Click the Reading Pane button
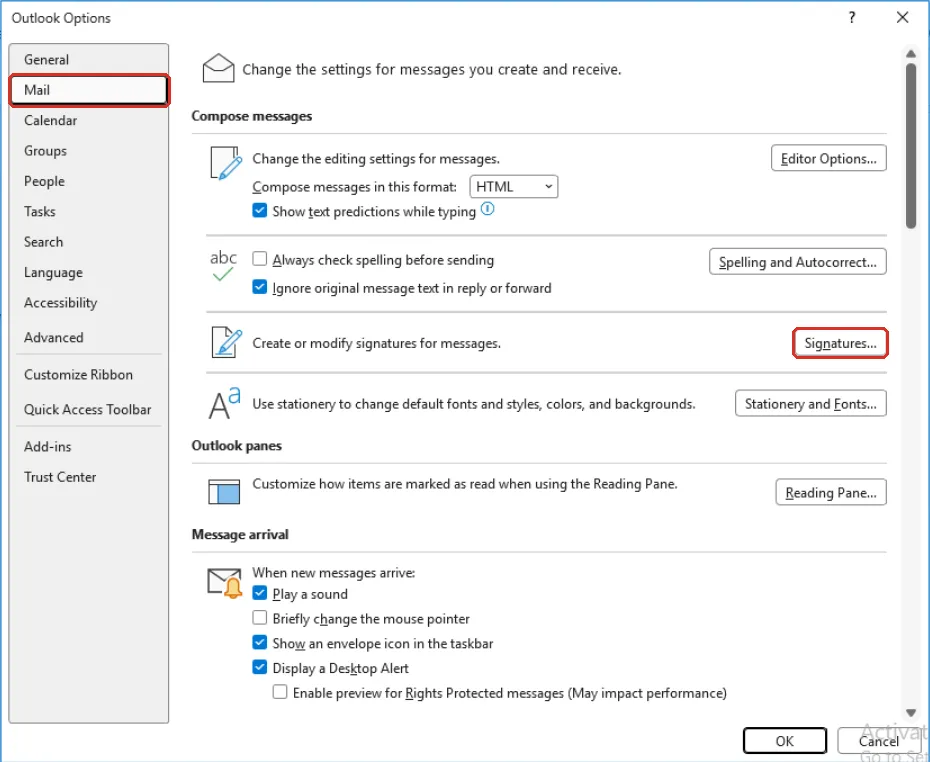Image resolution: width=930 pixels, height=762 pixels. 831,492
